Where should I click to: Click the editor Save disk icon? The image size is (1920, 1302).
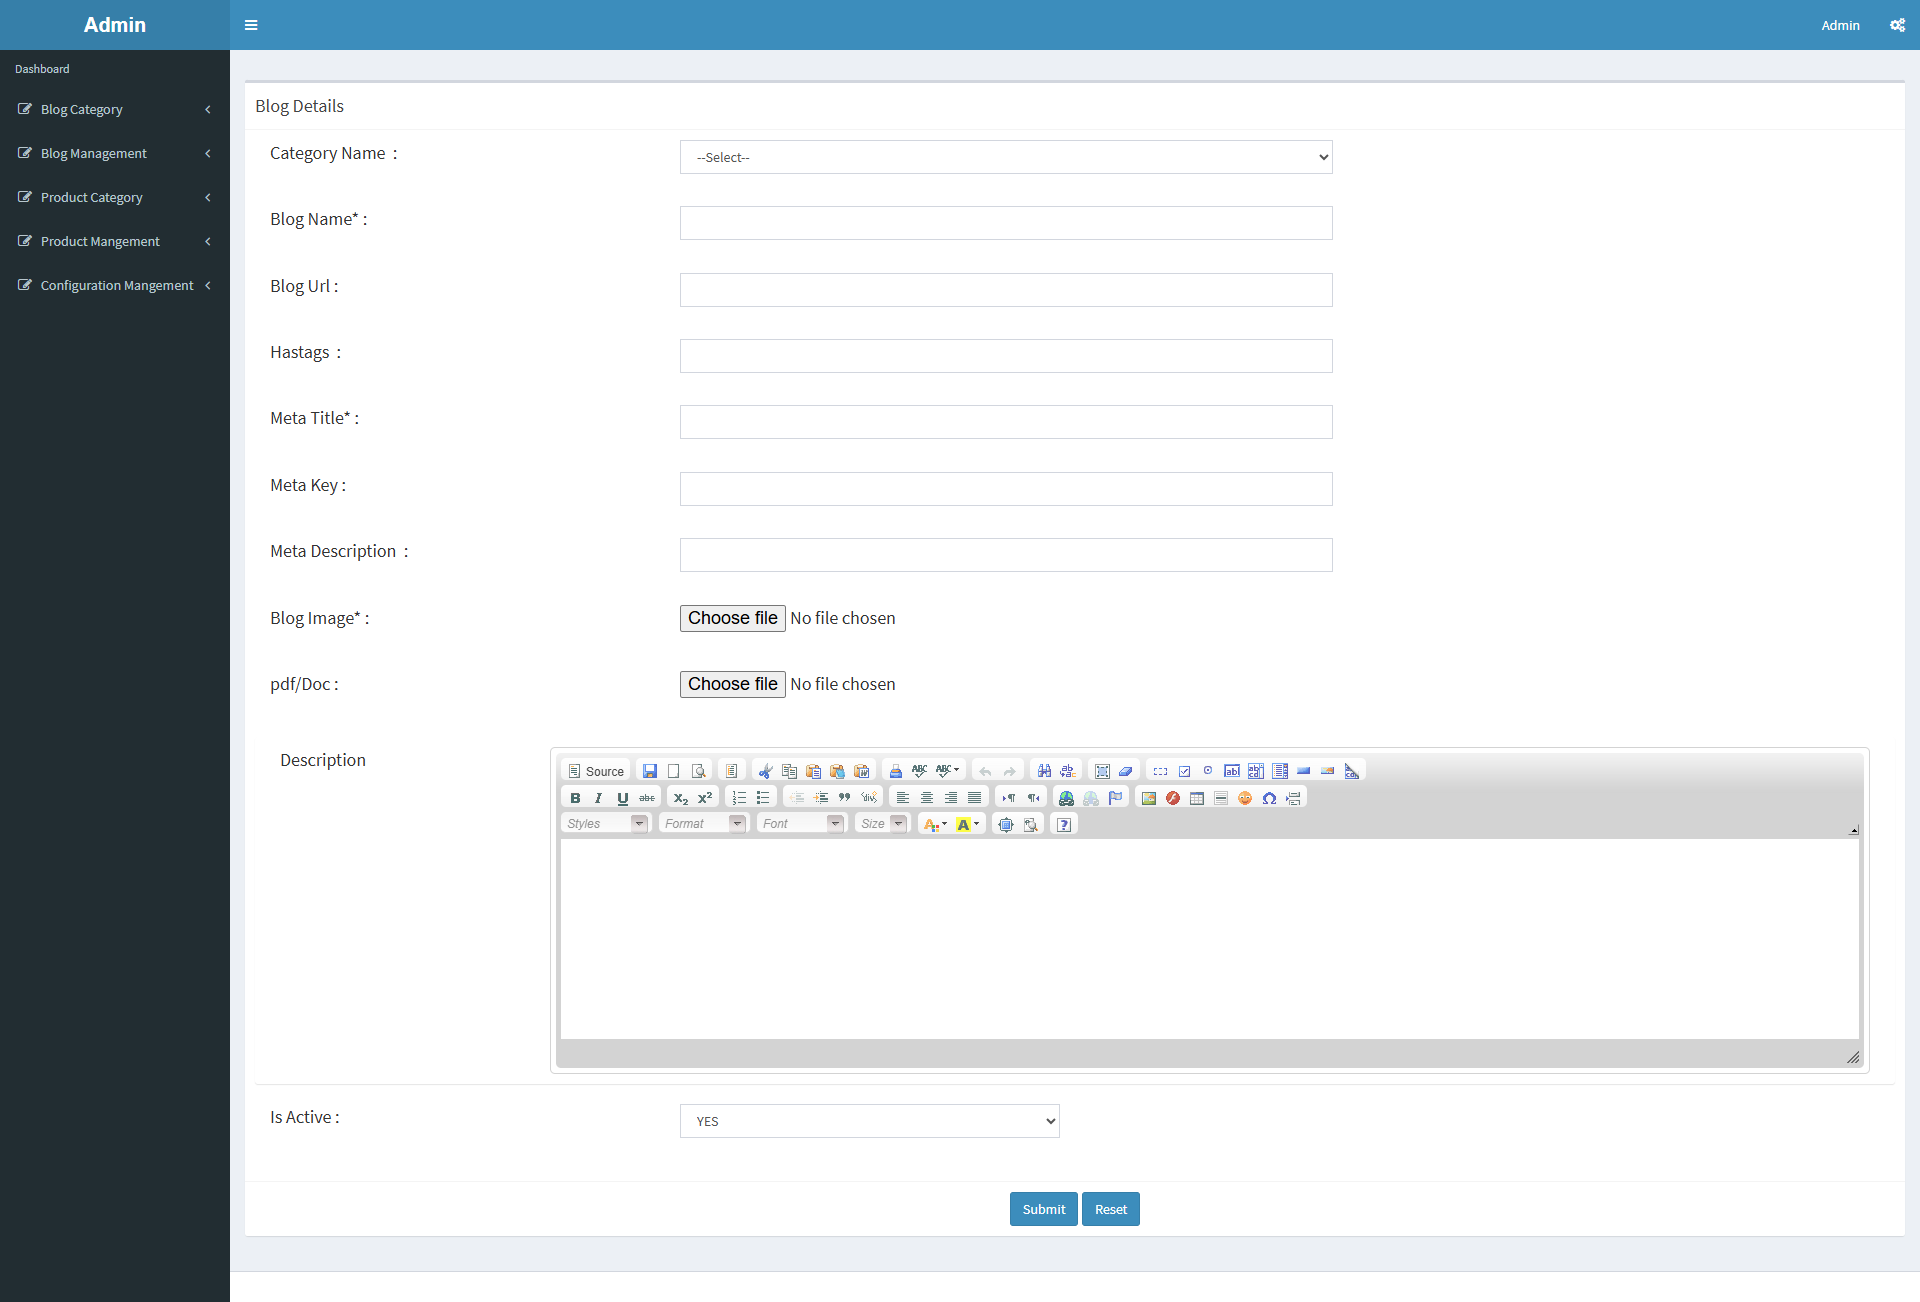pyautogui.click(x=650, y=771)
